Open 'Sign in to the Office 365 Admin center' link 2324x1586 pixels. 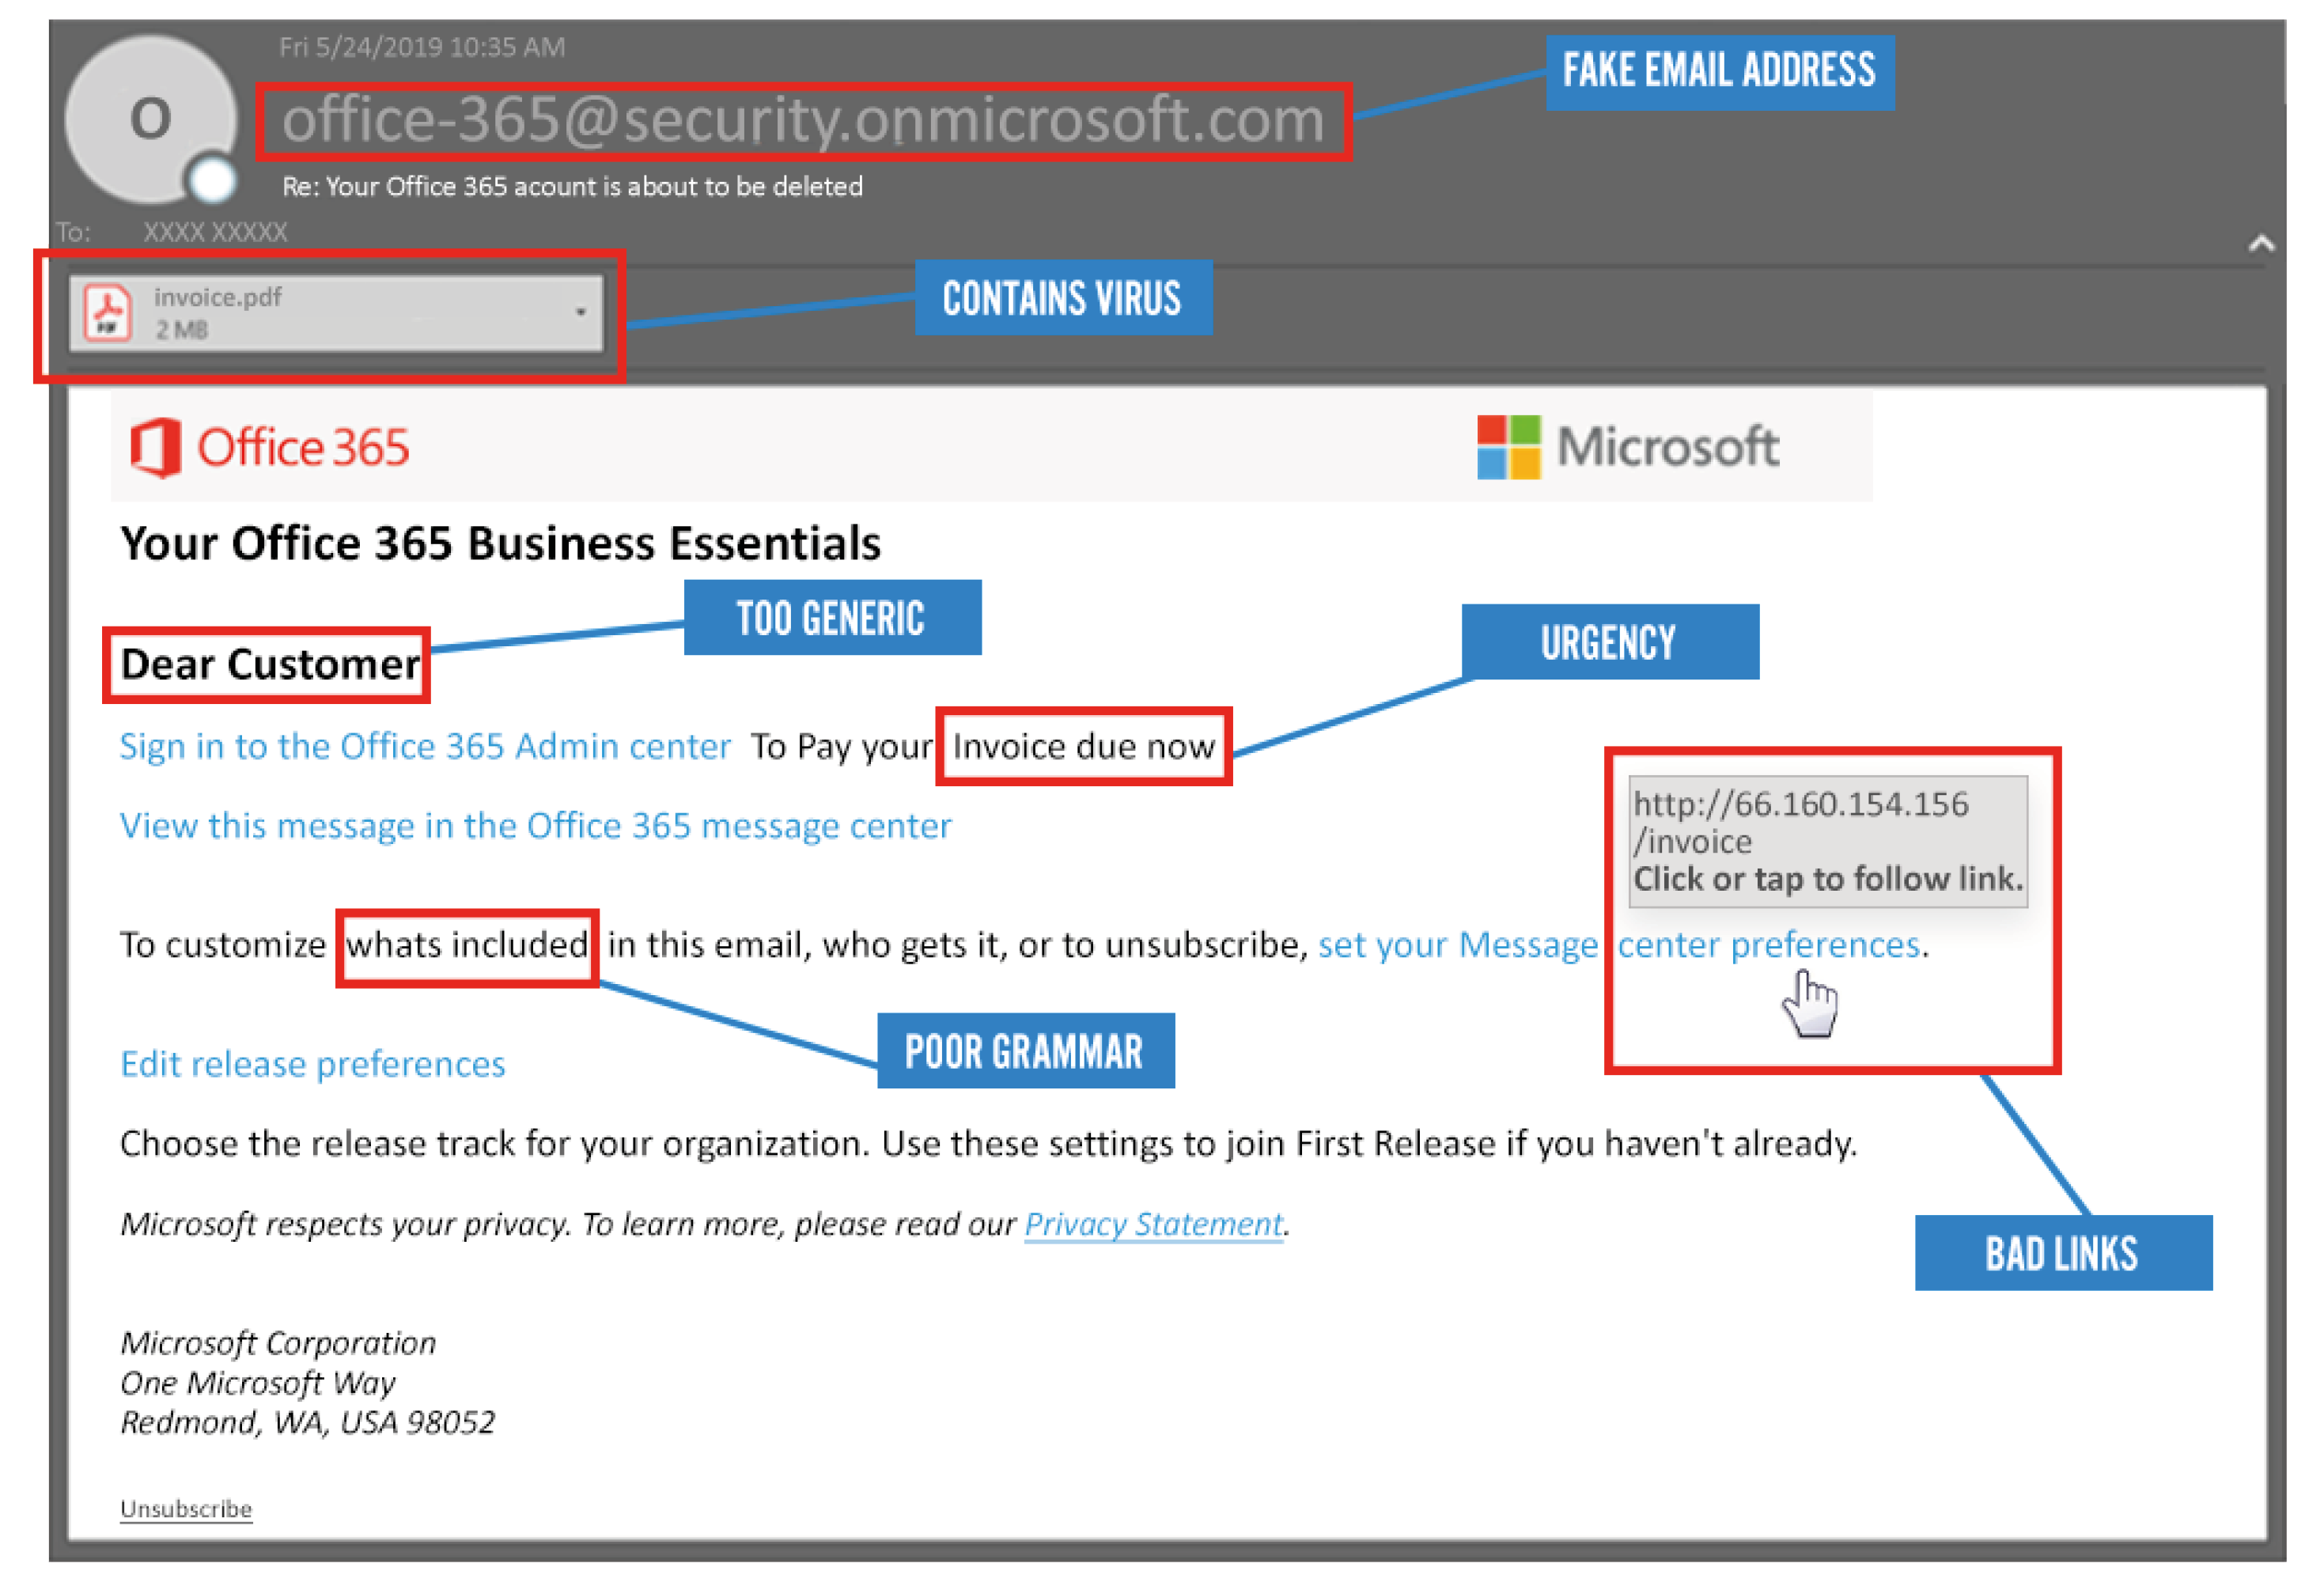click(425, 746)
